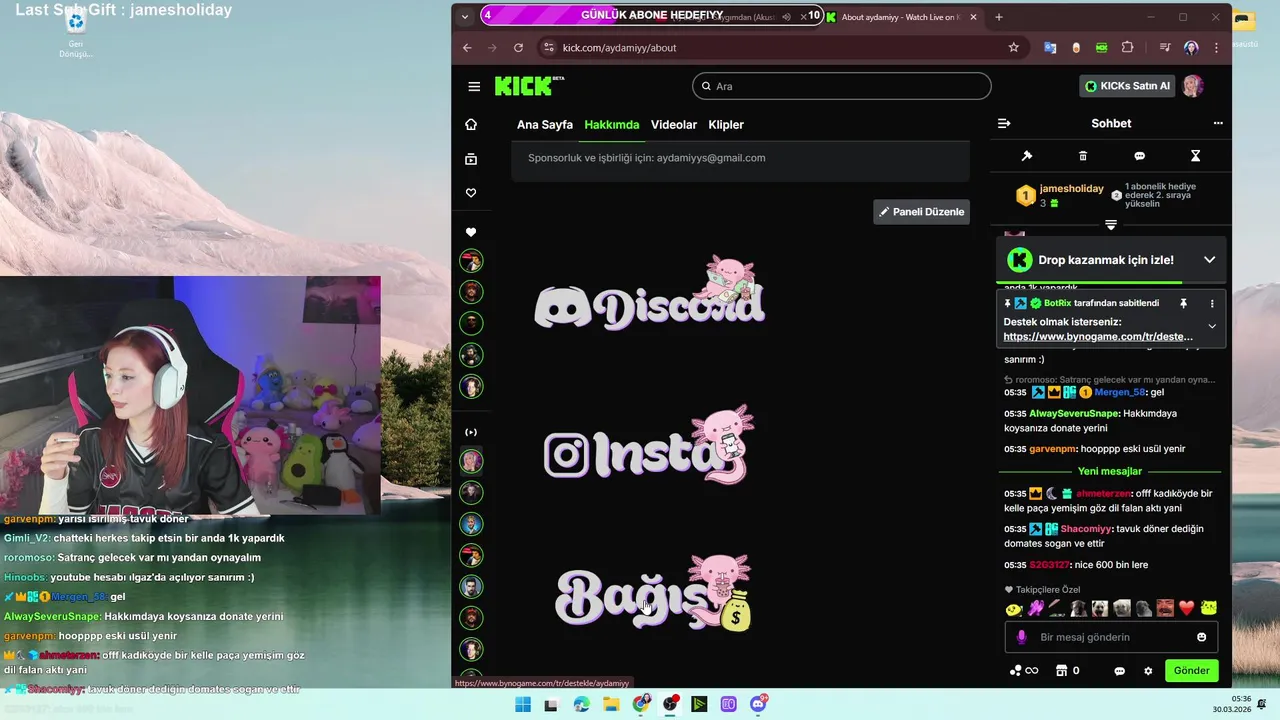Click the live broadcast sidebar icon
The image size is (1280, 720).
[471, 432]
